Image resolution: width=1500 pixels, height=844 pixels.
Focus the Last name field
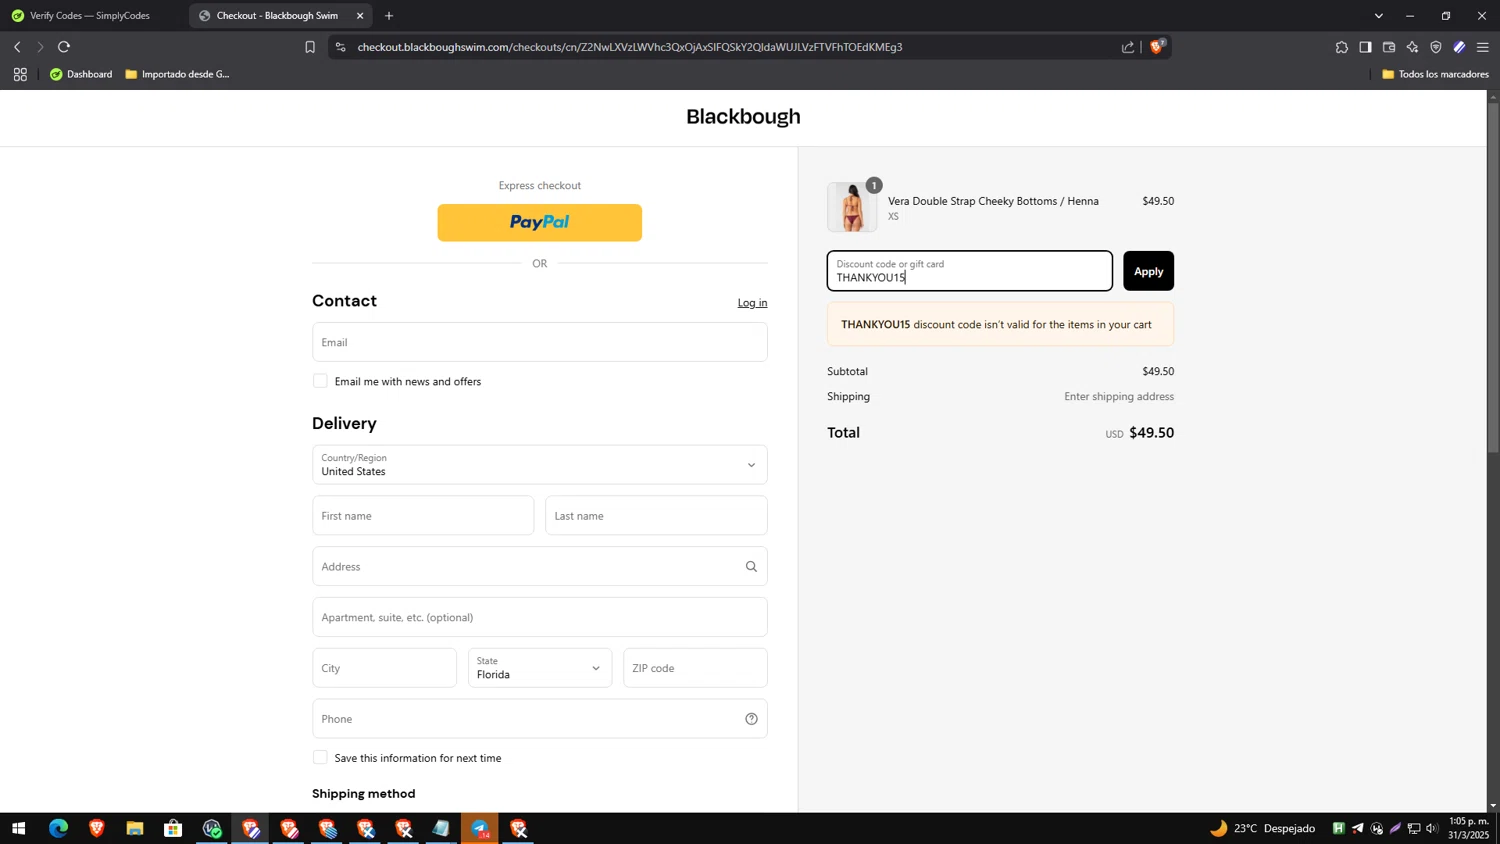656,516
